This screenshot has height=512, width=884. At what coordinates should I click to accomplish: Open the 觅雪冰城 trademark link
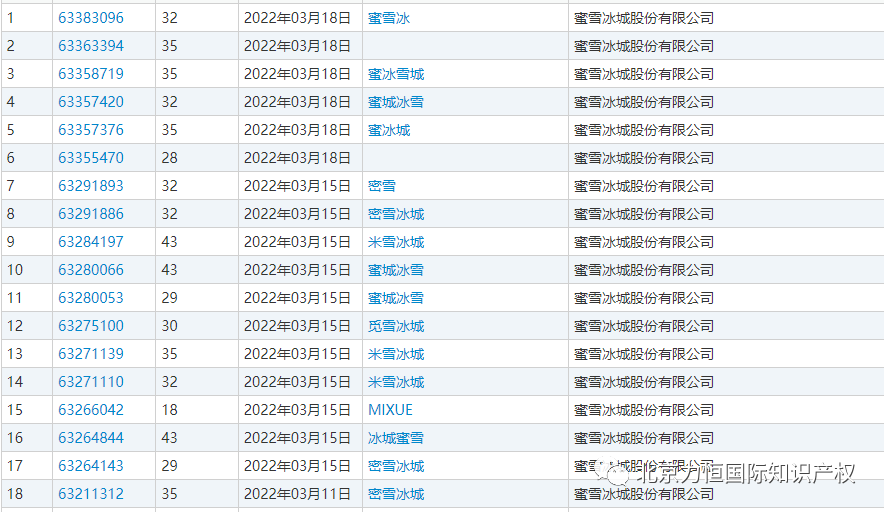pos(396,326)
